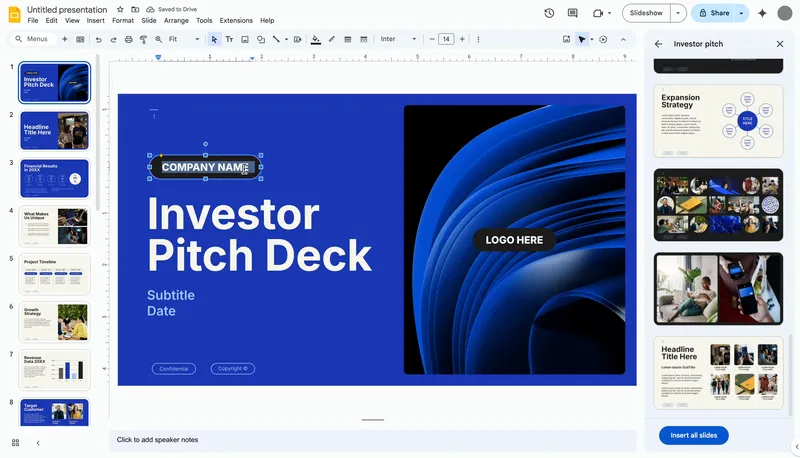Click the Google Slides home logo

click(x=14, y=14)
